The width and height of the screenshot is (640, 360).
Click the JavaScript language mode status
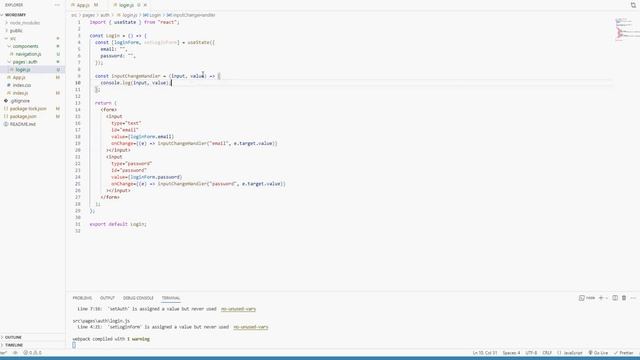click(x=570, y=353)
